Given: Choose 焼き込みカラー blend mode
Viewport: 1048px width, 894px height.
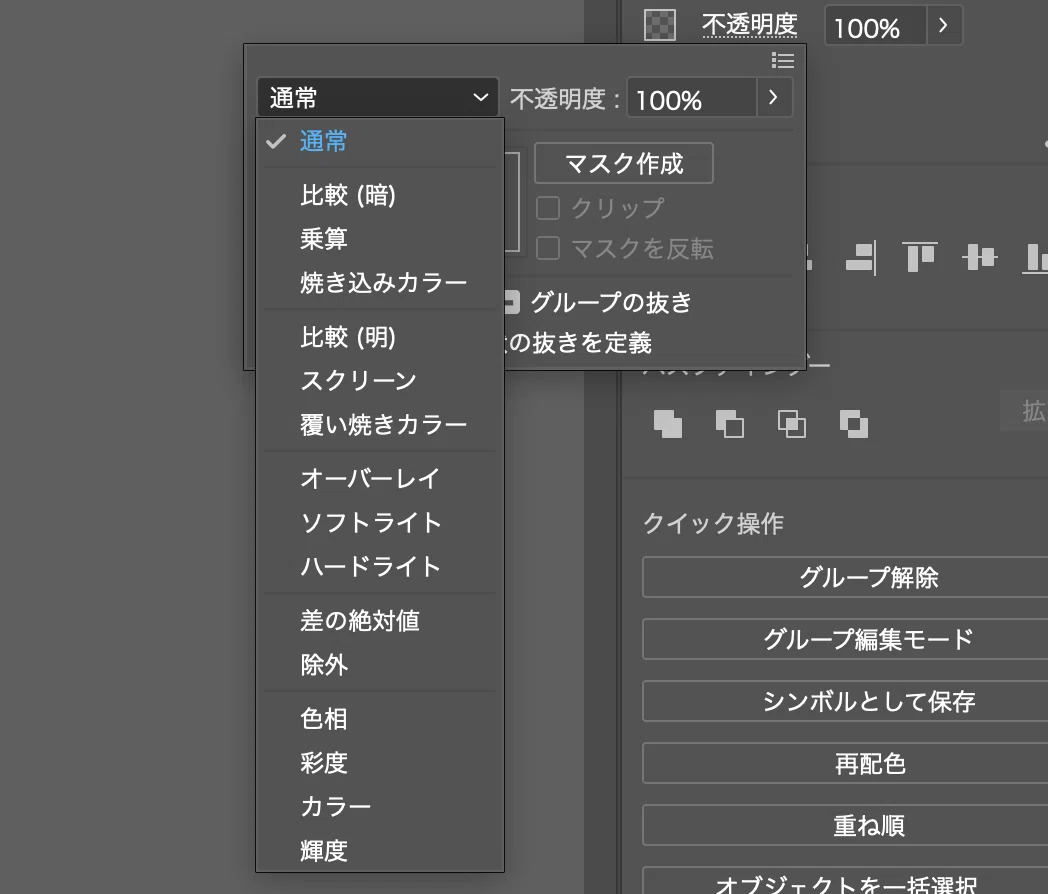Looking at the screenshot, I should pyautogui.click(x=380, y=283).
